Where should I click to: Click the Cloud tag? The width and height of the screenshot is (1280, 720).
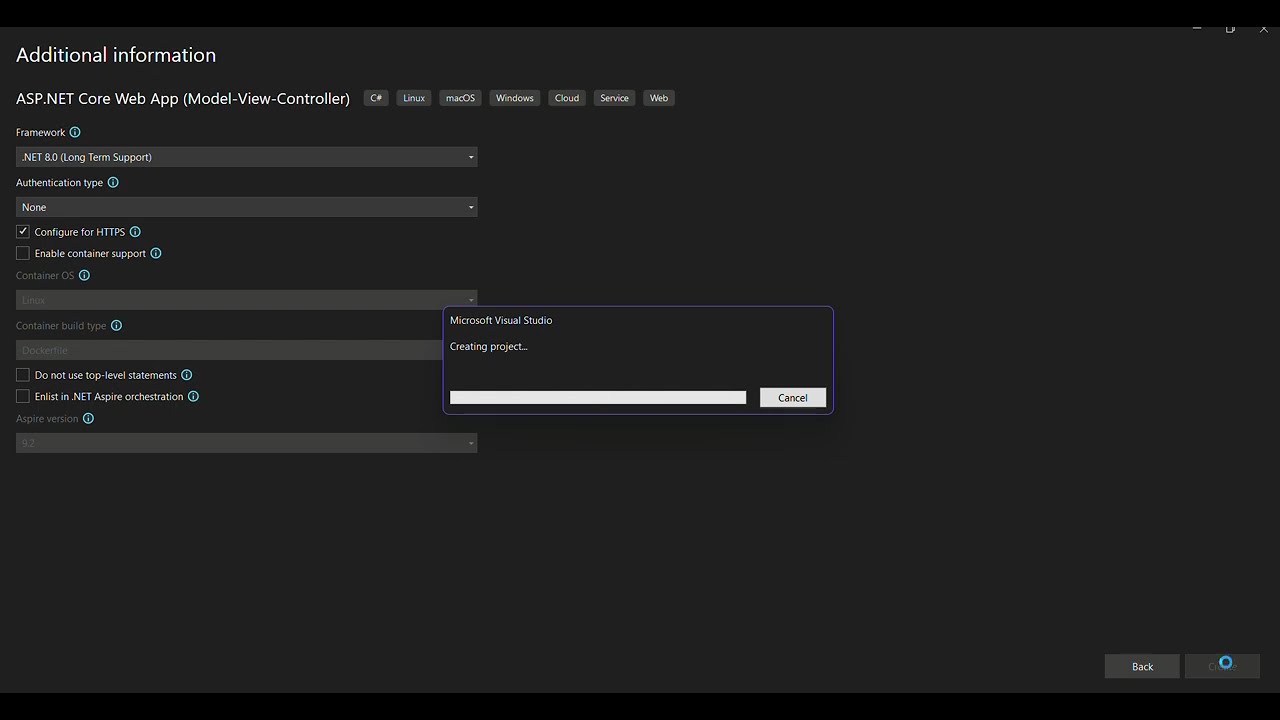567,98
